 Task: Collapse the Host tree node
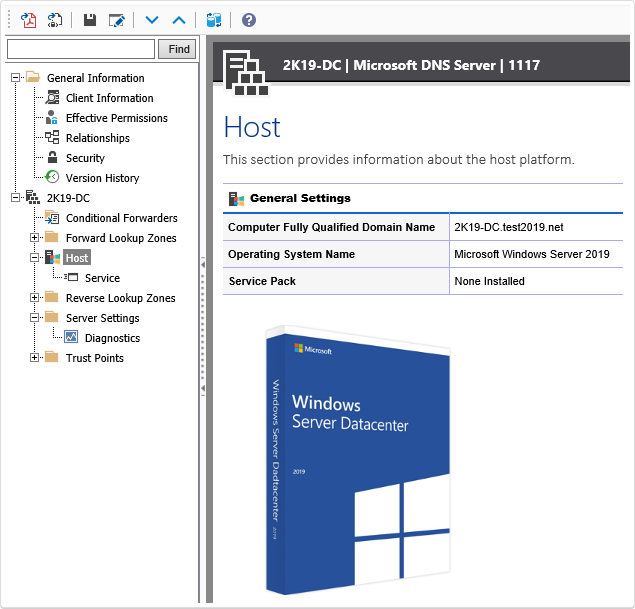(x=34, y=258)
